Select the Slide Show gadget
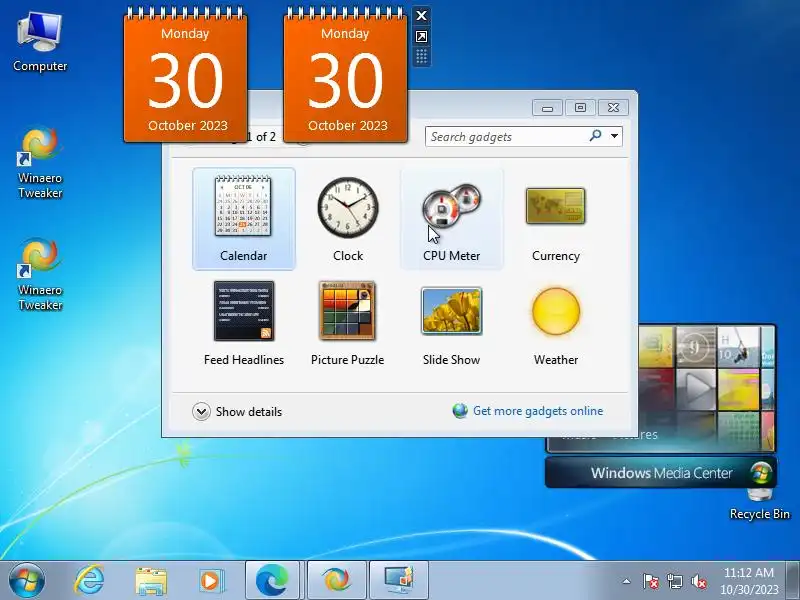 click(x=452, y=323)
